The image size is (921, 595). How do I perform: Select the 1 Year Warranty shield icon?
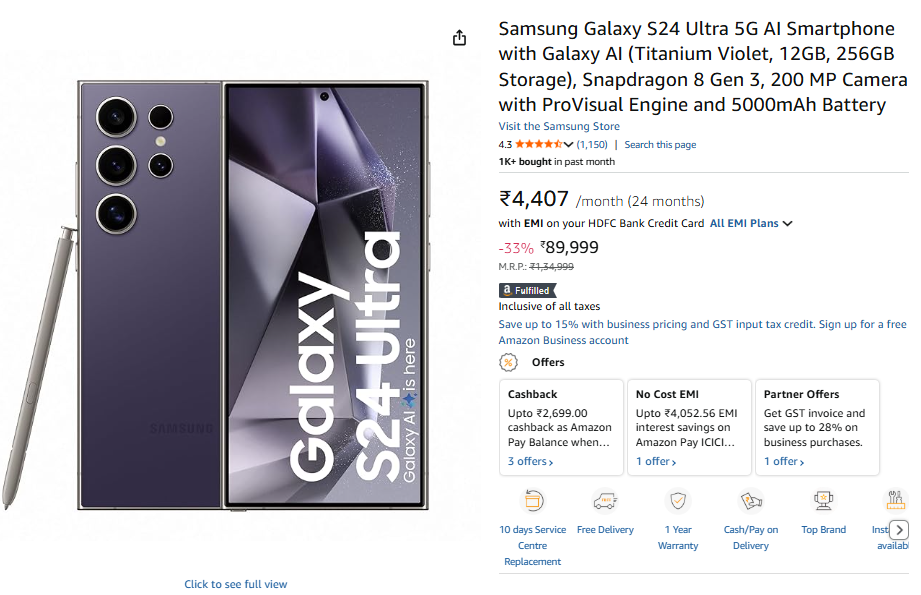coord(678,501)
